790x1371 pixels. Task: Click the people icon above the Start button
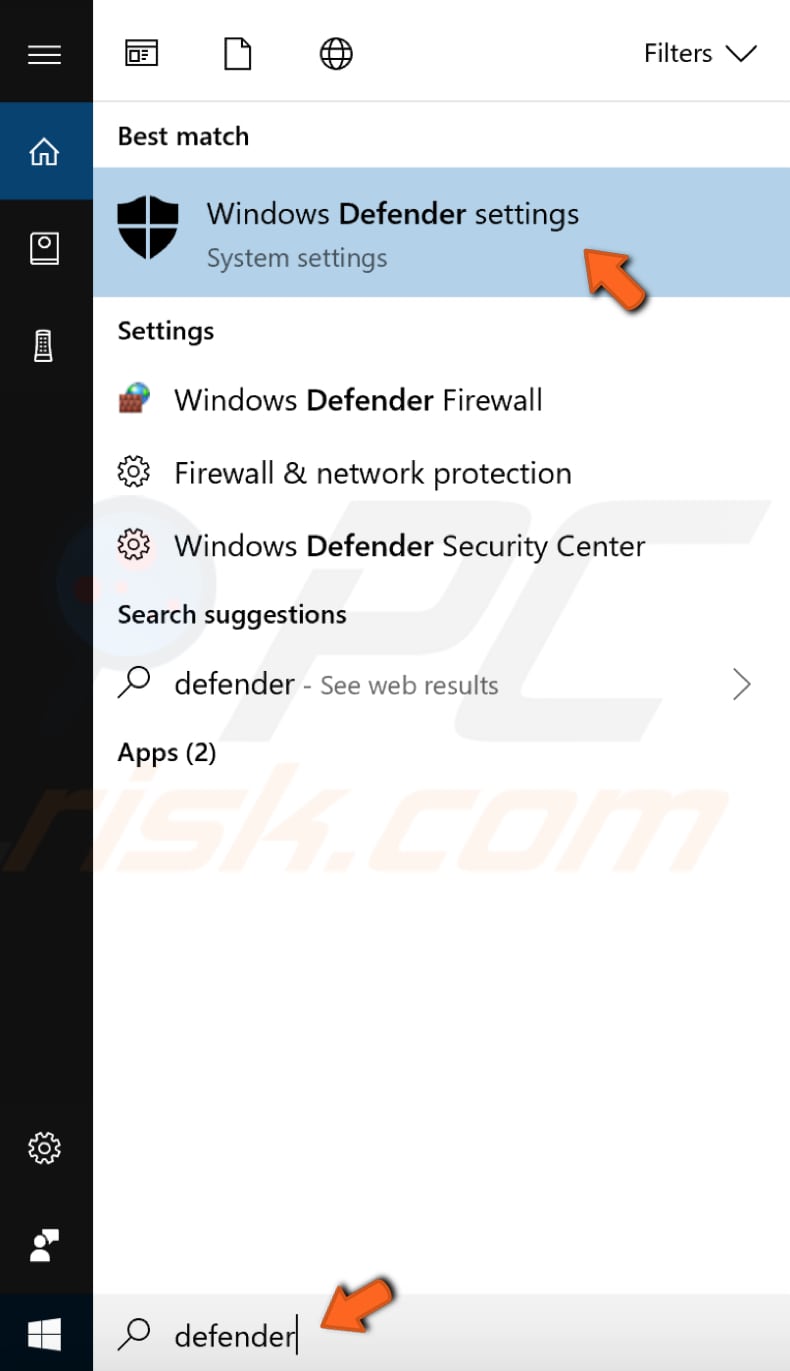45,1247
